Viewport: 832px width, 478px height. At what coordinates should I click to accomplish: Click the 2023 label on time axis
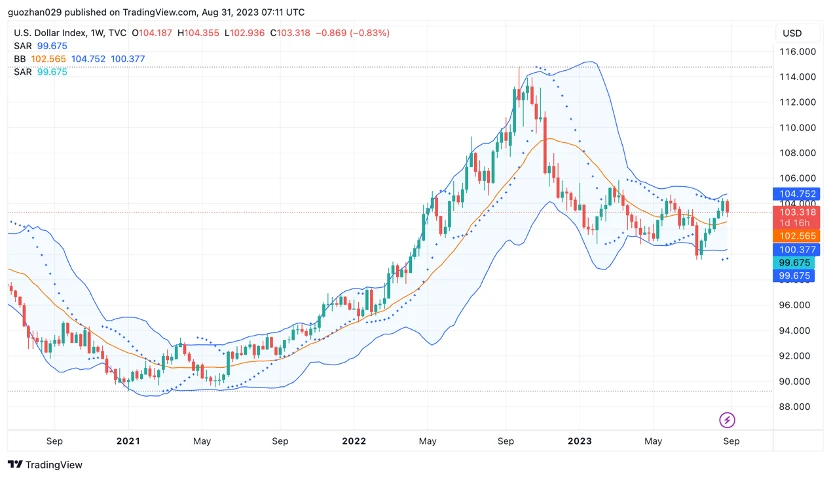click(x=578, y=440)
